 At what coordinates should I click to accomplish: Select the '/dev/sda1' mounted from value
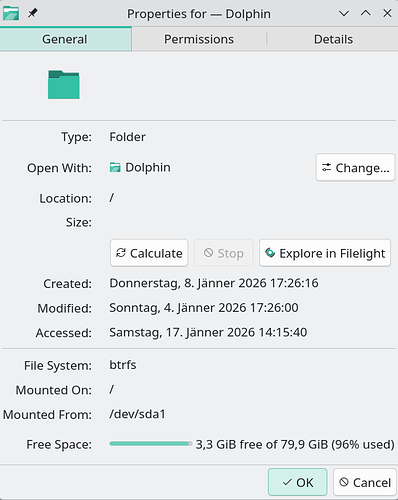(137, 414)
